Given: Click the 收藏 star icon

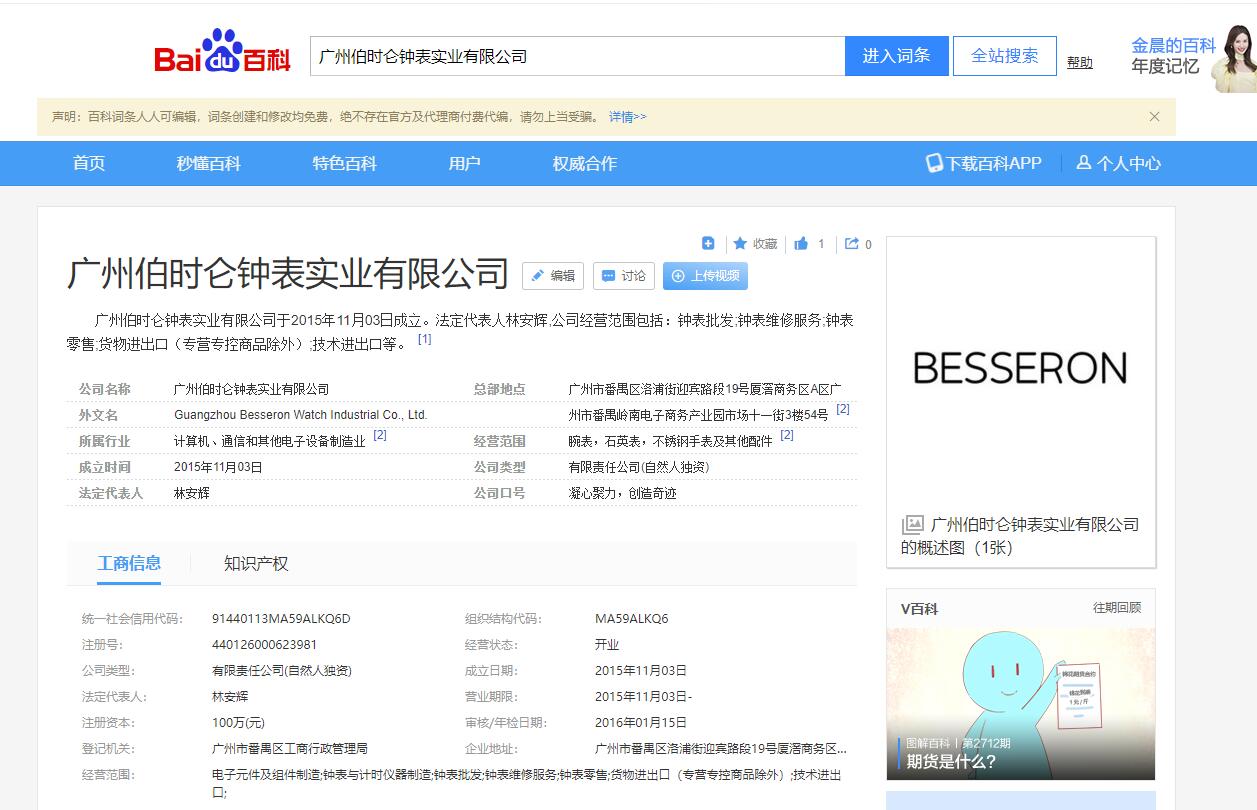Looking at the screenshot, I should click(x=740, y=243).
